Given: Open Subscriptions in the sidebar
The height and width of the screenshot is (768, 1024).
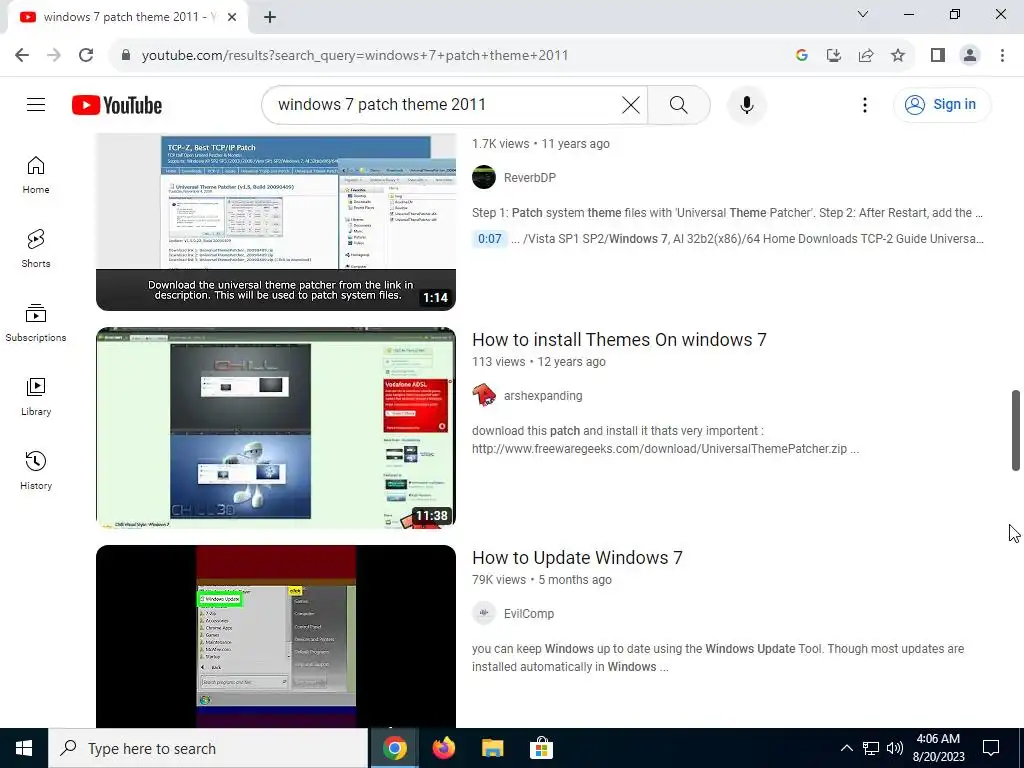Looking at the screenshot, I should coord(36,323).
